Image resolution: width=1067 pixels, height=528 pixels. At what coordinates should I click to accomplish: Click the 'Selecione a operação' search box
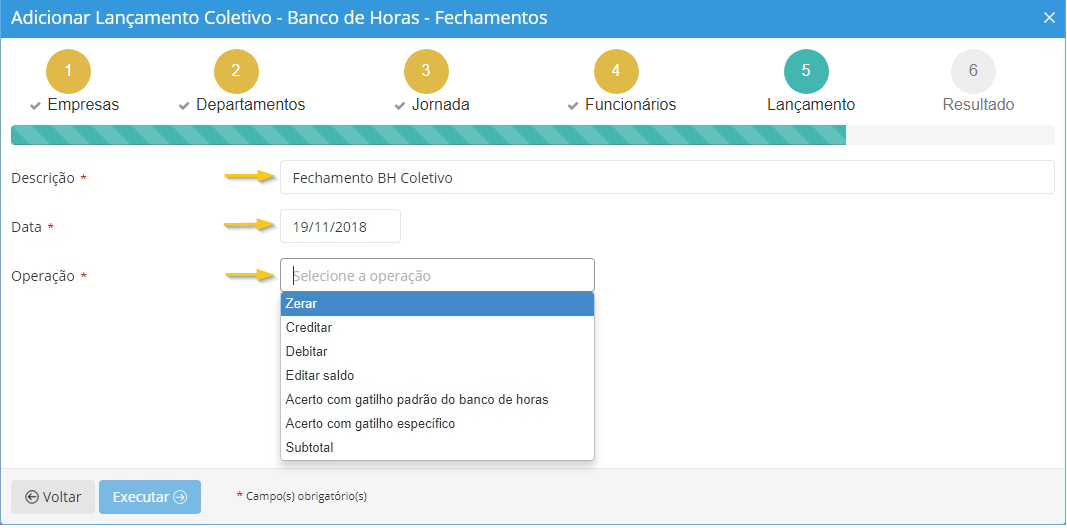437,276
